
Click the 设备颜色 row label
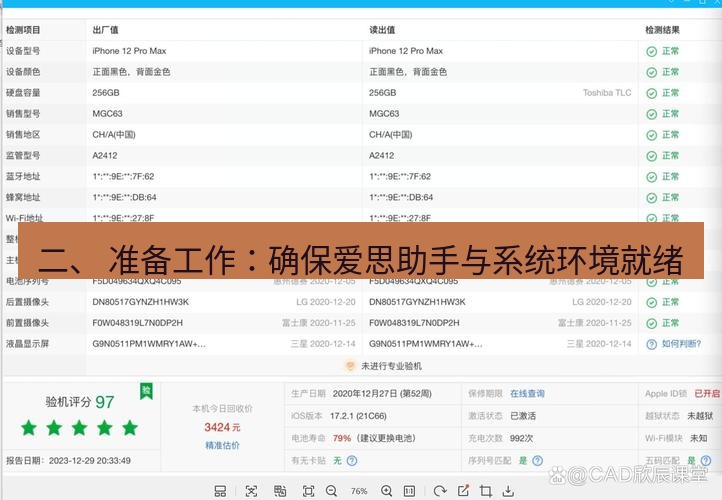[x=23, y=72]
